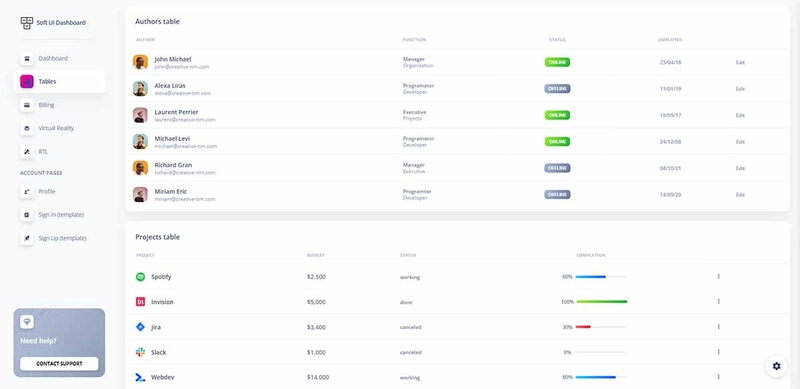
Task: Click the Soft UI Dashboard title
Action: coord(61,23)
